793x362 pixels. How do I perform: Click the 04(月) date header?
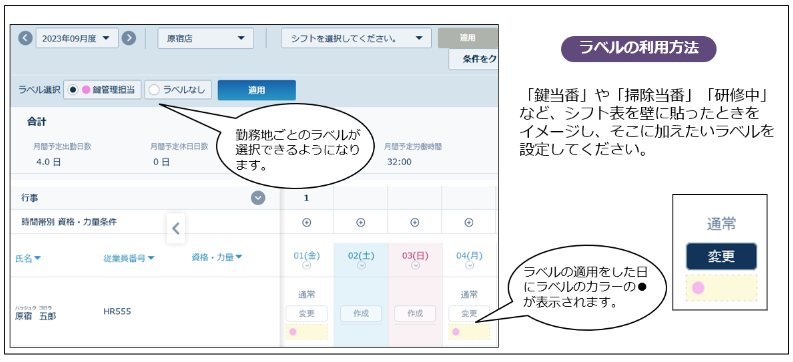click(x=469, y=255)
